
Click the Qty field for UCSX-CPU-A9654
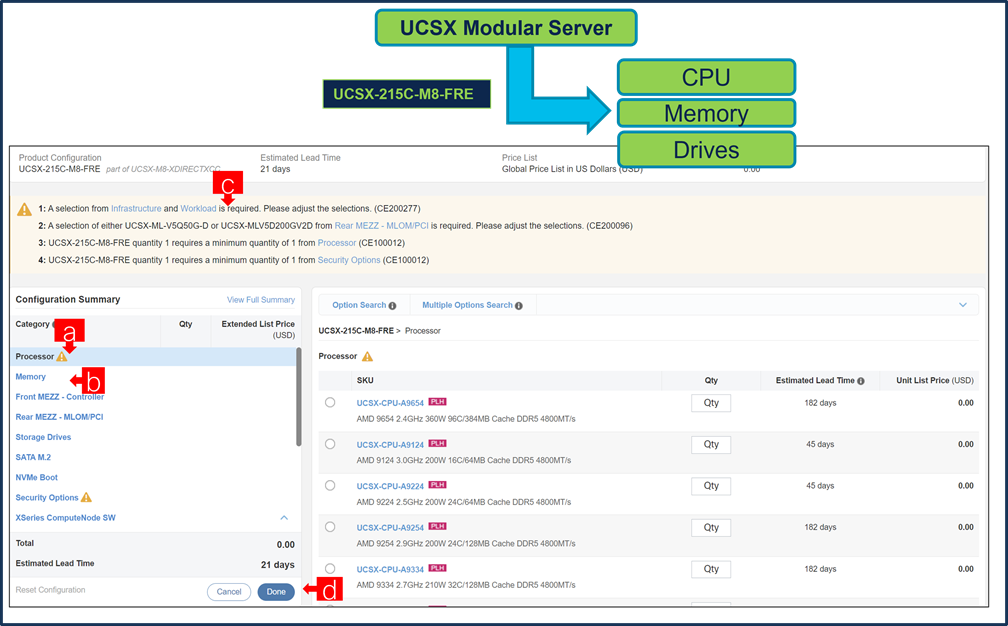[x=711, y=403]
